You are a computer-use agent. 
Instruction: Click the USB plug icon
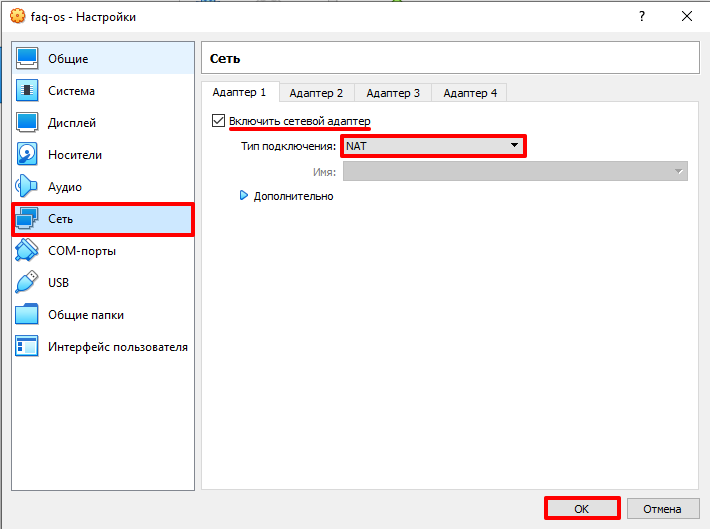point(27,282)
